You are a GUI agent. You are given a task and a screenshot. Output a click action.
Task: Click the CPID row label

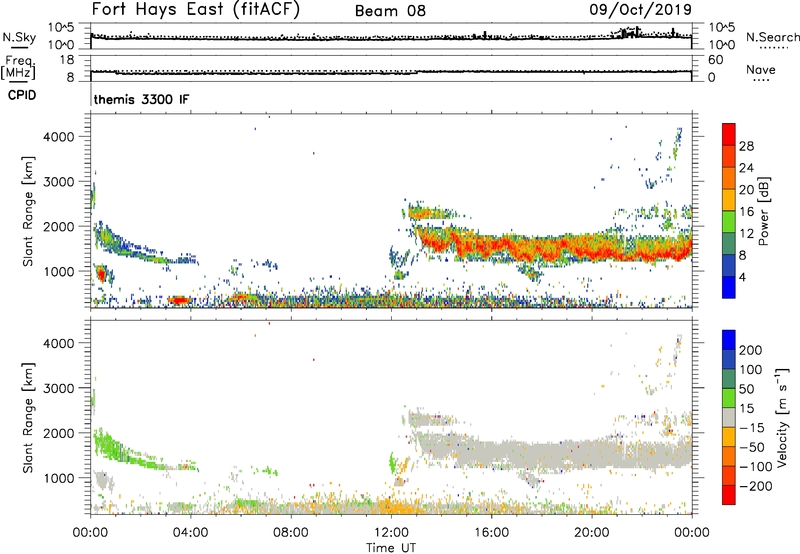[x=21, y=95]
